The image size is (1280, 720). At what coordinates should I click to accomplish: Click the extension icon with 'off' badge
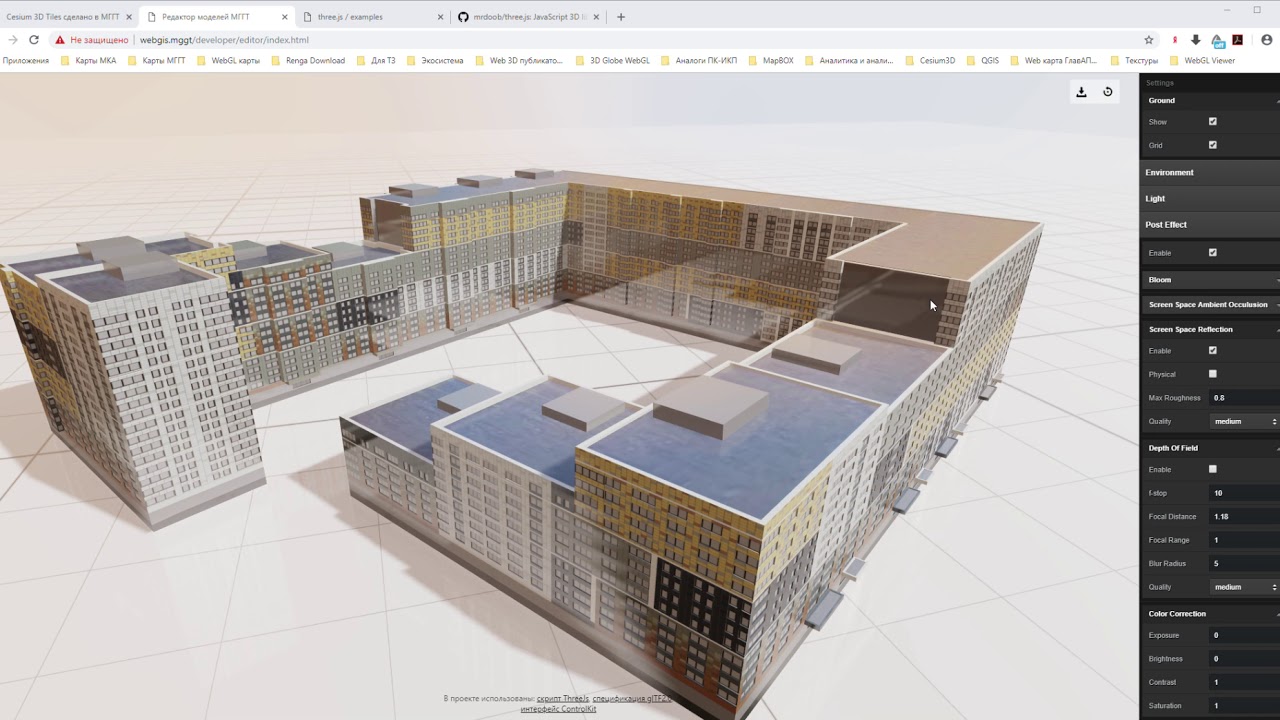(x=1217, y=40)
